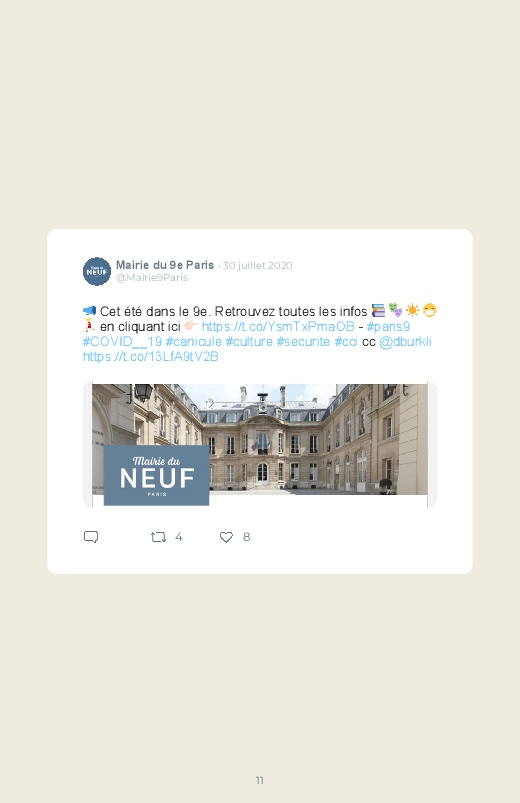
Task: Click the megaphone emoji in tweet
Action: (90, 311)
